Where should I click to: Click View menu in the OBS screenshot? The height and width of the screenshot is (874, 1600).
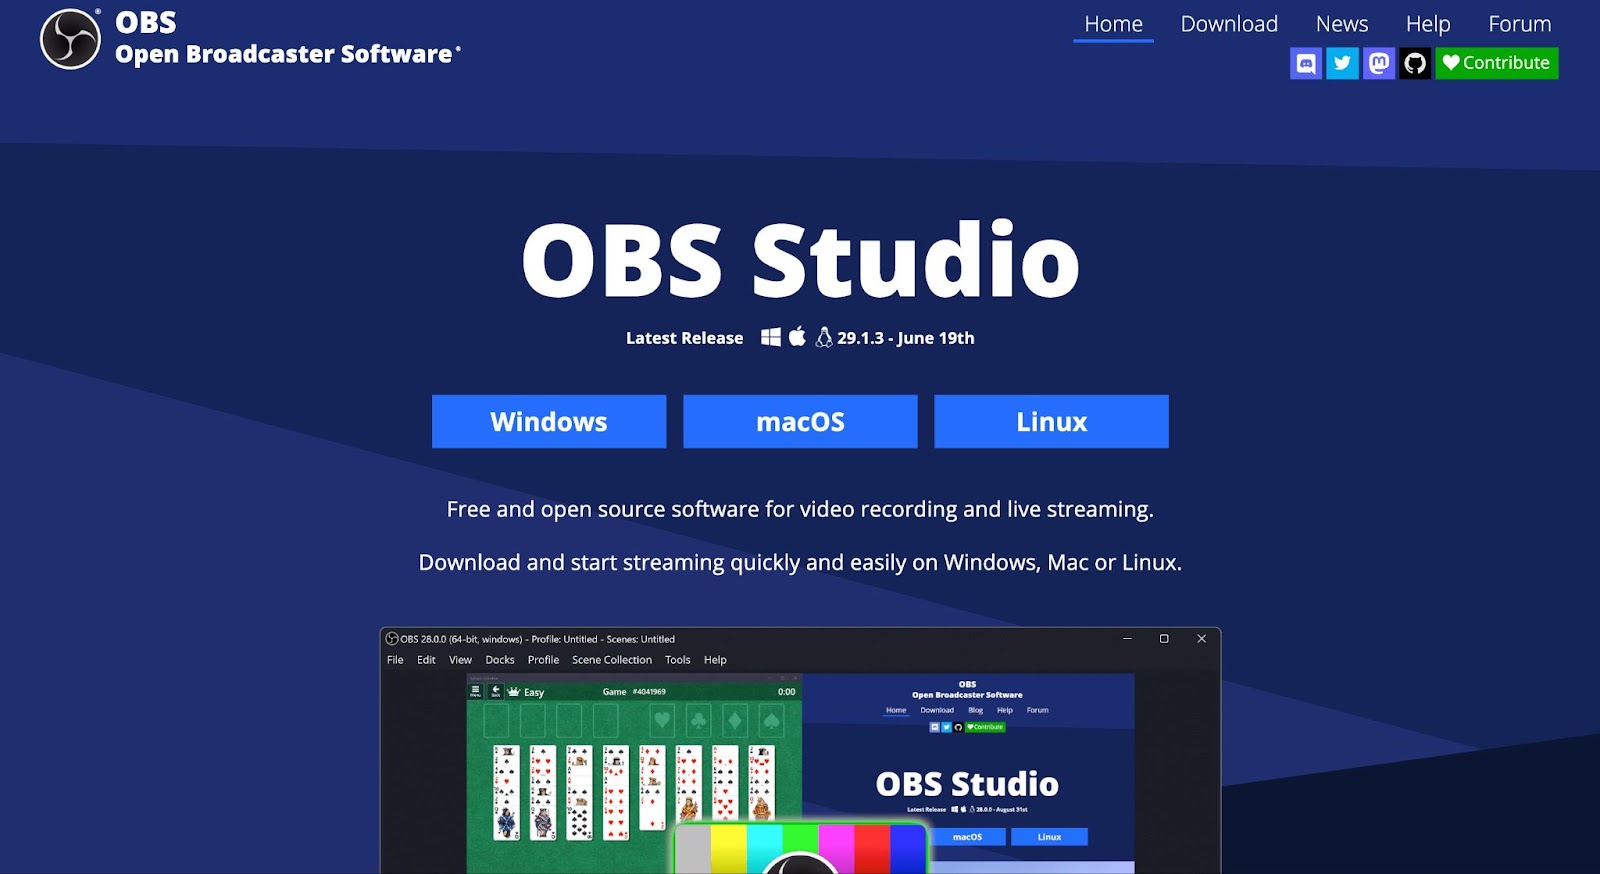click(460, 660)
